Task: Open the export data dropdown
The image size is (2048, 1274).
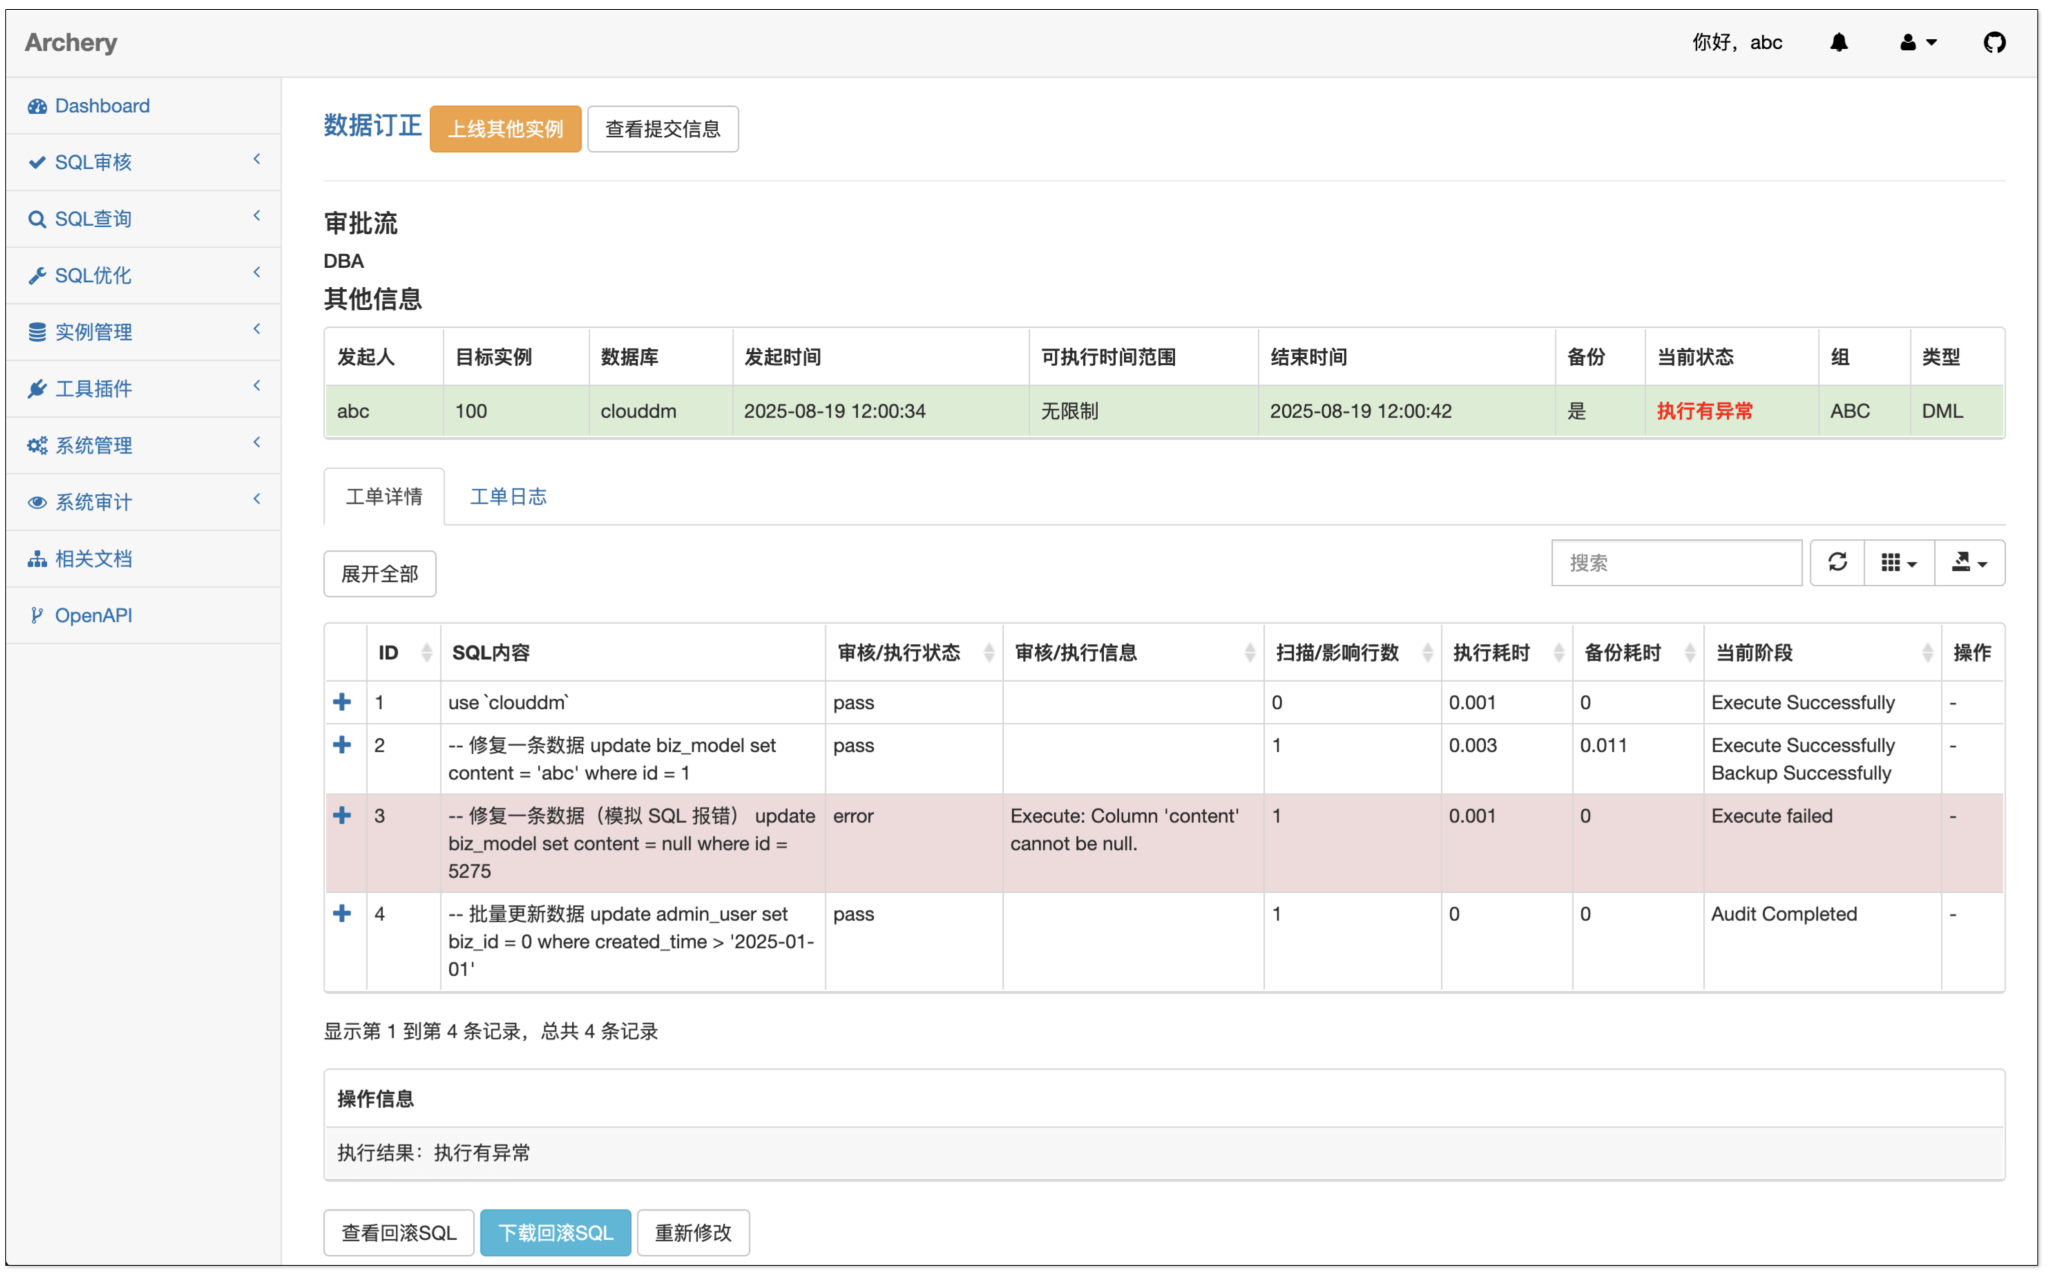Action: point(1968,563)
